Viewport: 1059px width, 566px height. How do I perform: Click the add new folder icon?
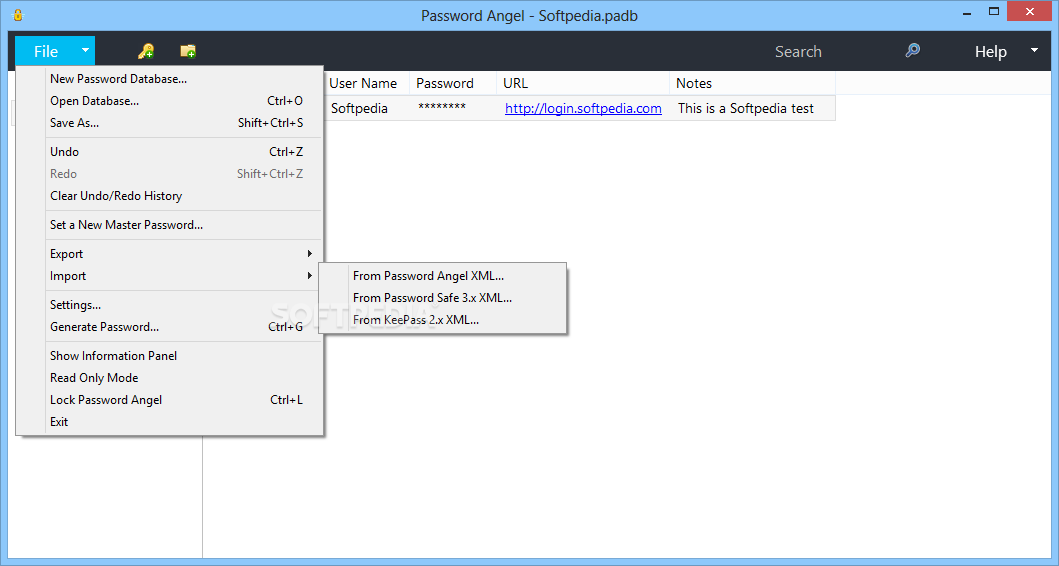pos(188,51)
